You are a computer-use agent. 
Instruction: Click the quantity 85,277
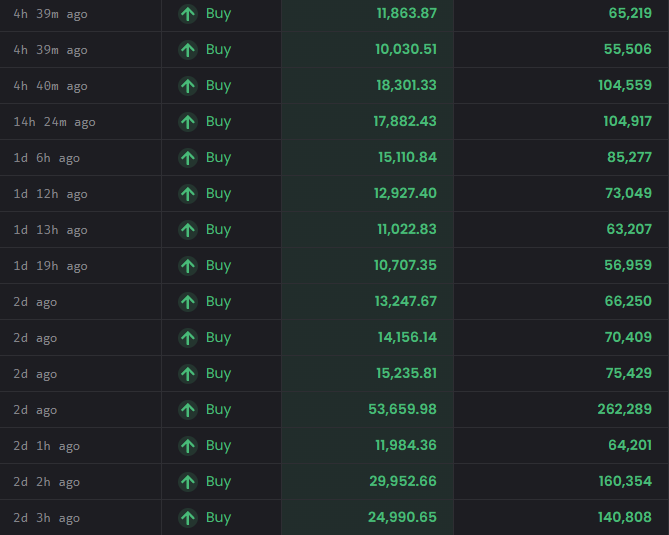[629, 157]
